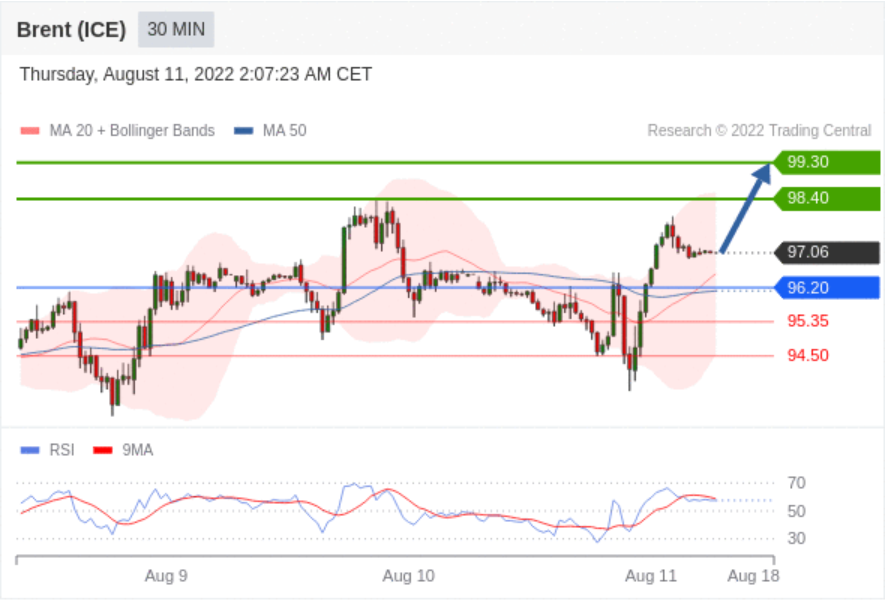Click the Aug 11 date axis label

(651, 576)
